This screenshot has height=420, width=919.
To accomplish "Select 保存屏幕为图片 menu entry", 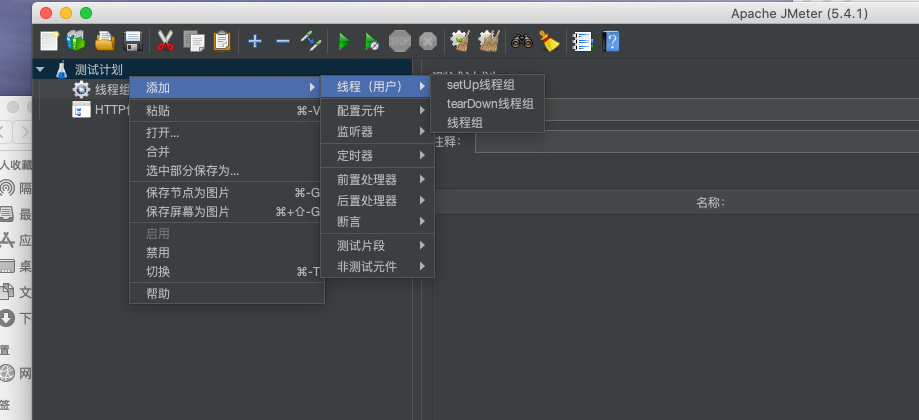I will coord(227,211).
